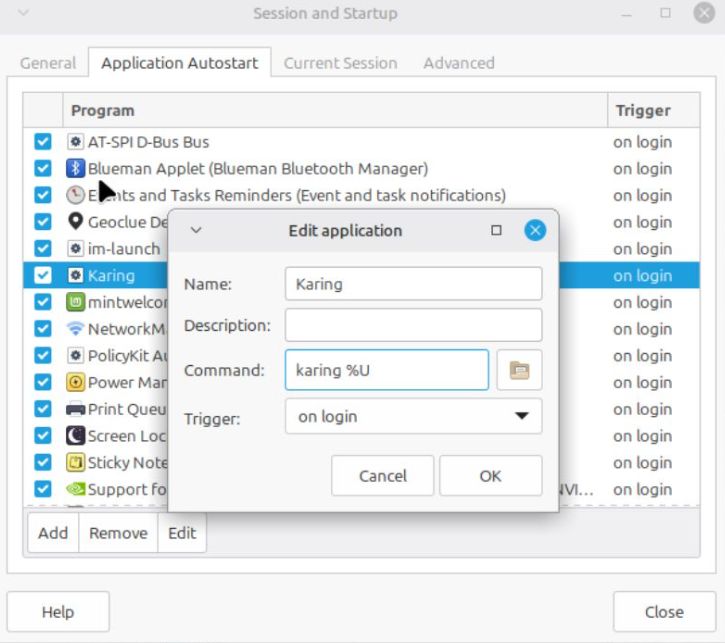This screenshot has width=725, height=643.
Task: Click the Sticky Notes yellow icon
Action: pyautogui.click(x=75, y=462)
